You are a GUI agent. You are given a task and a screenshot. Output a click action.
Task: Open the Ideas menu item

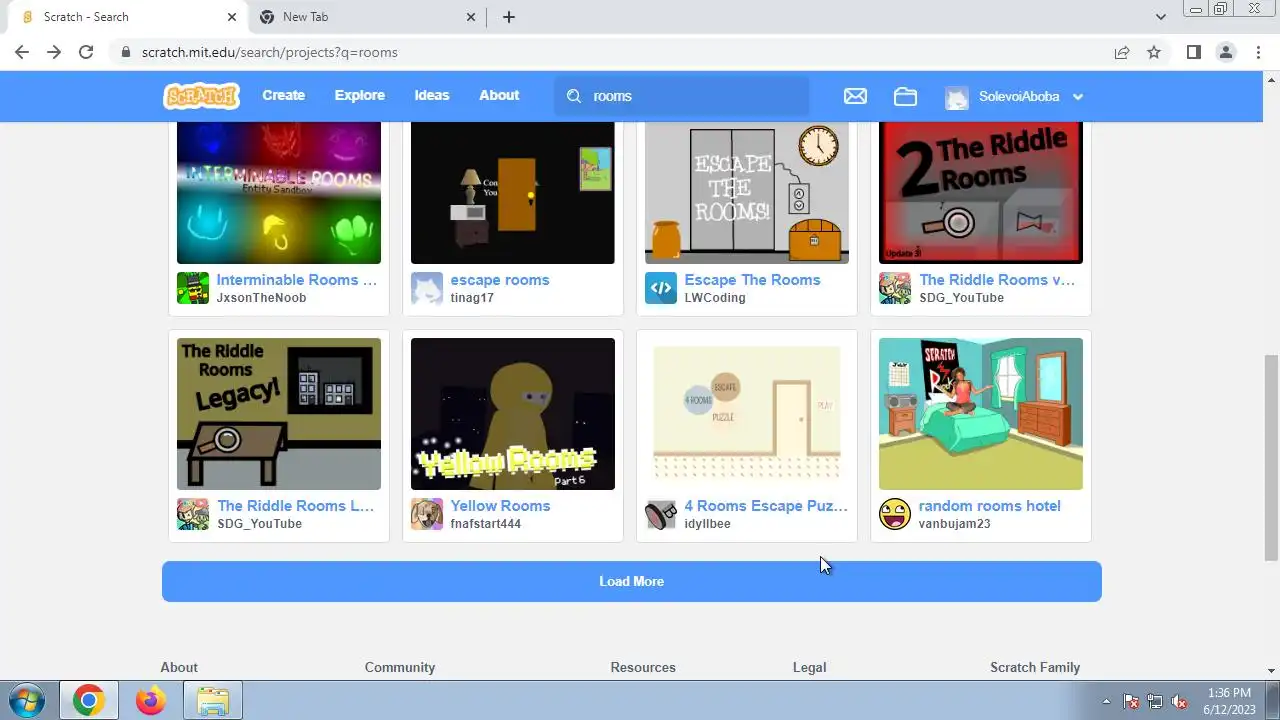point(432,96)
